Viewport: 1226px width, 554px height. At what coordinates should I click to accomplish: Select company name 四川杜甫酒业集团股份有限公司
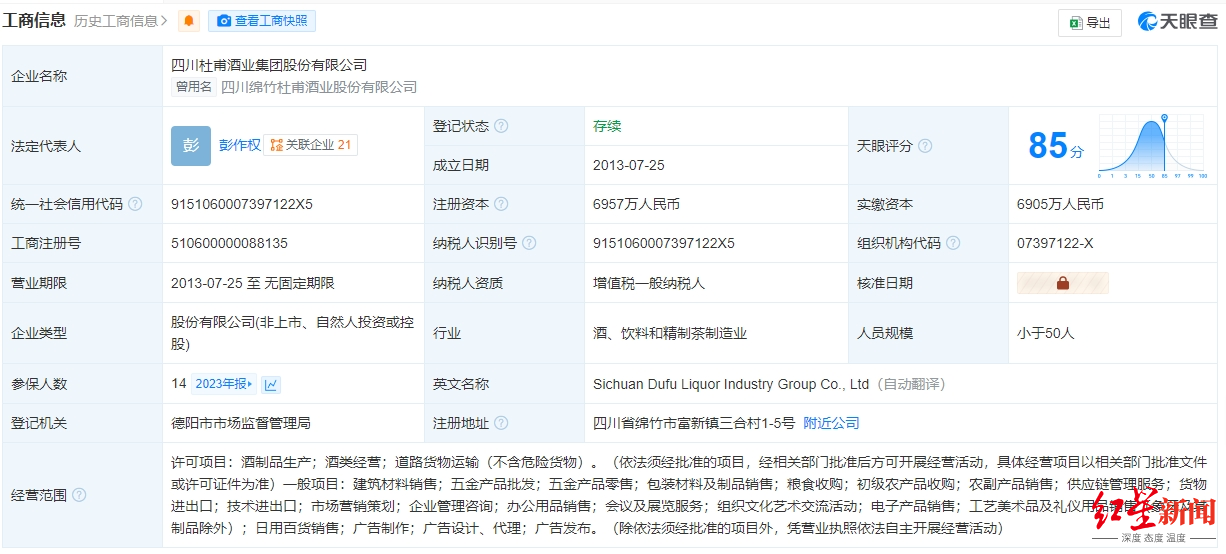coord(269,65)
